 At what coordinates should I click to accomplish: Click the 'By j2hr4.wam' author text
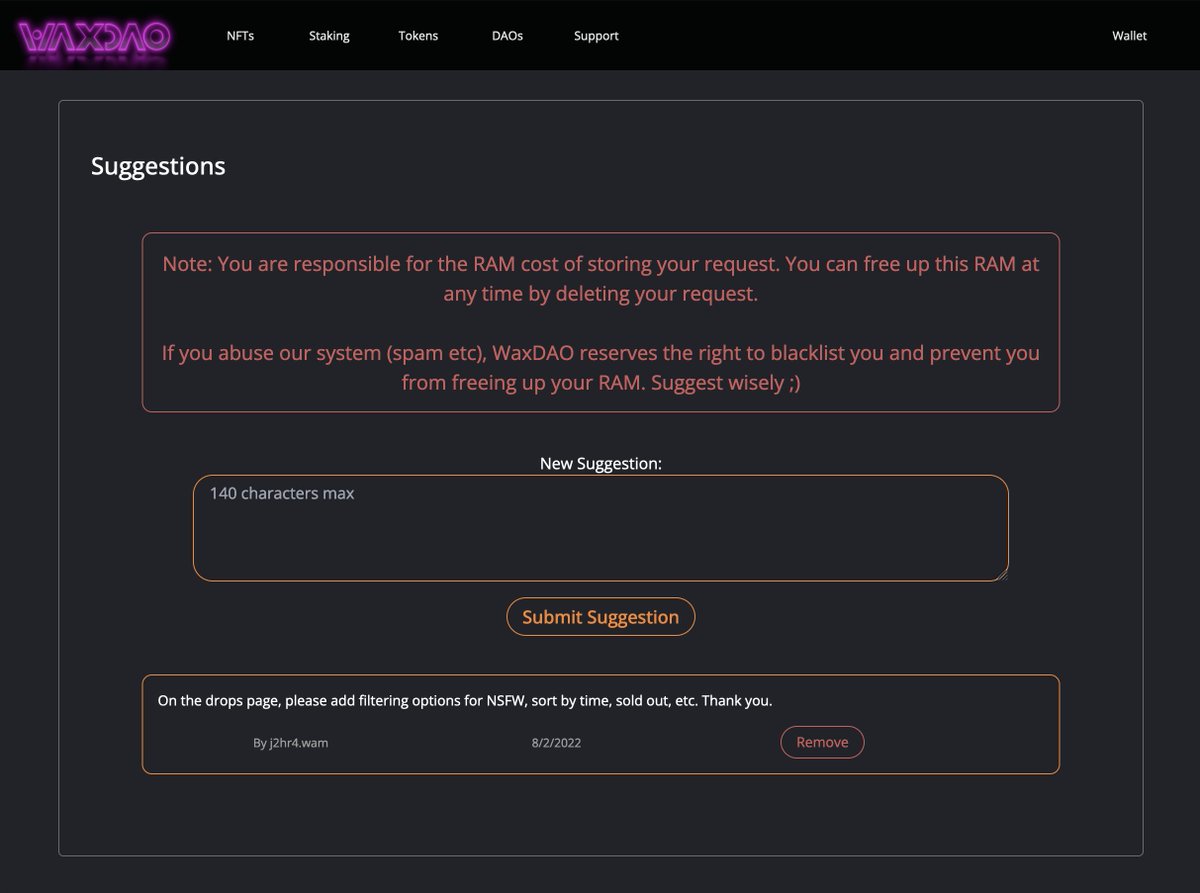291,743
